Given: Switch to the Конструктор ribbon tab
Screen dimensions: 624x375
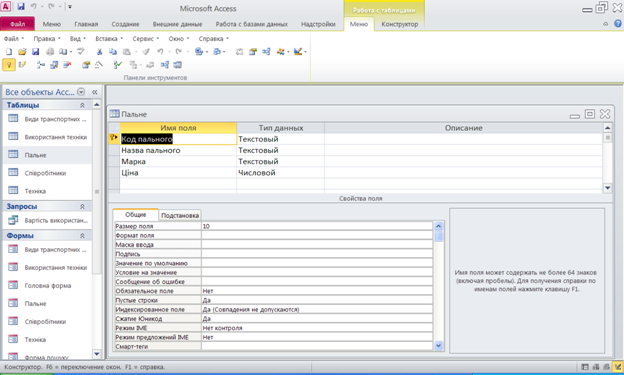Looking at the screenshot, I should tap(400, 24).
